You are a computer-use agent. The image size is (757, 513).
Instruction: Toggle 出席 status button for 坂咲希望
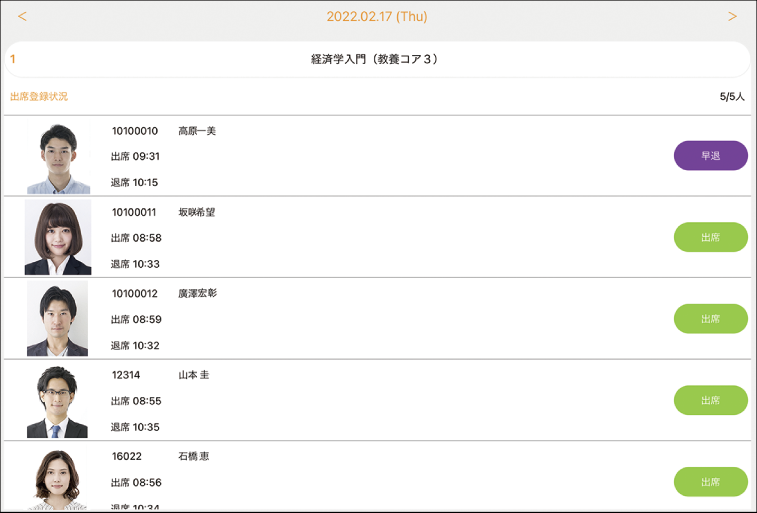(710, 237)
